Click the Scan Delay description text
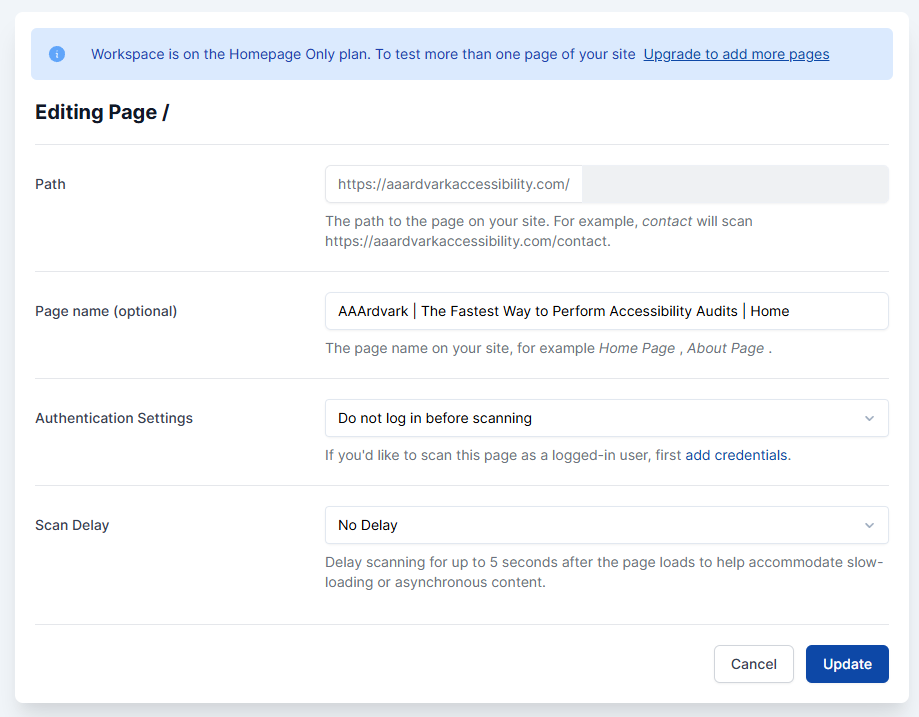Viewport: 919px width, 717px height. click(603, 572)
